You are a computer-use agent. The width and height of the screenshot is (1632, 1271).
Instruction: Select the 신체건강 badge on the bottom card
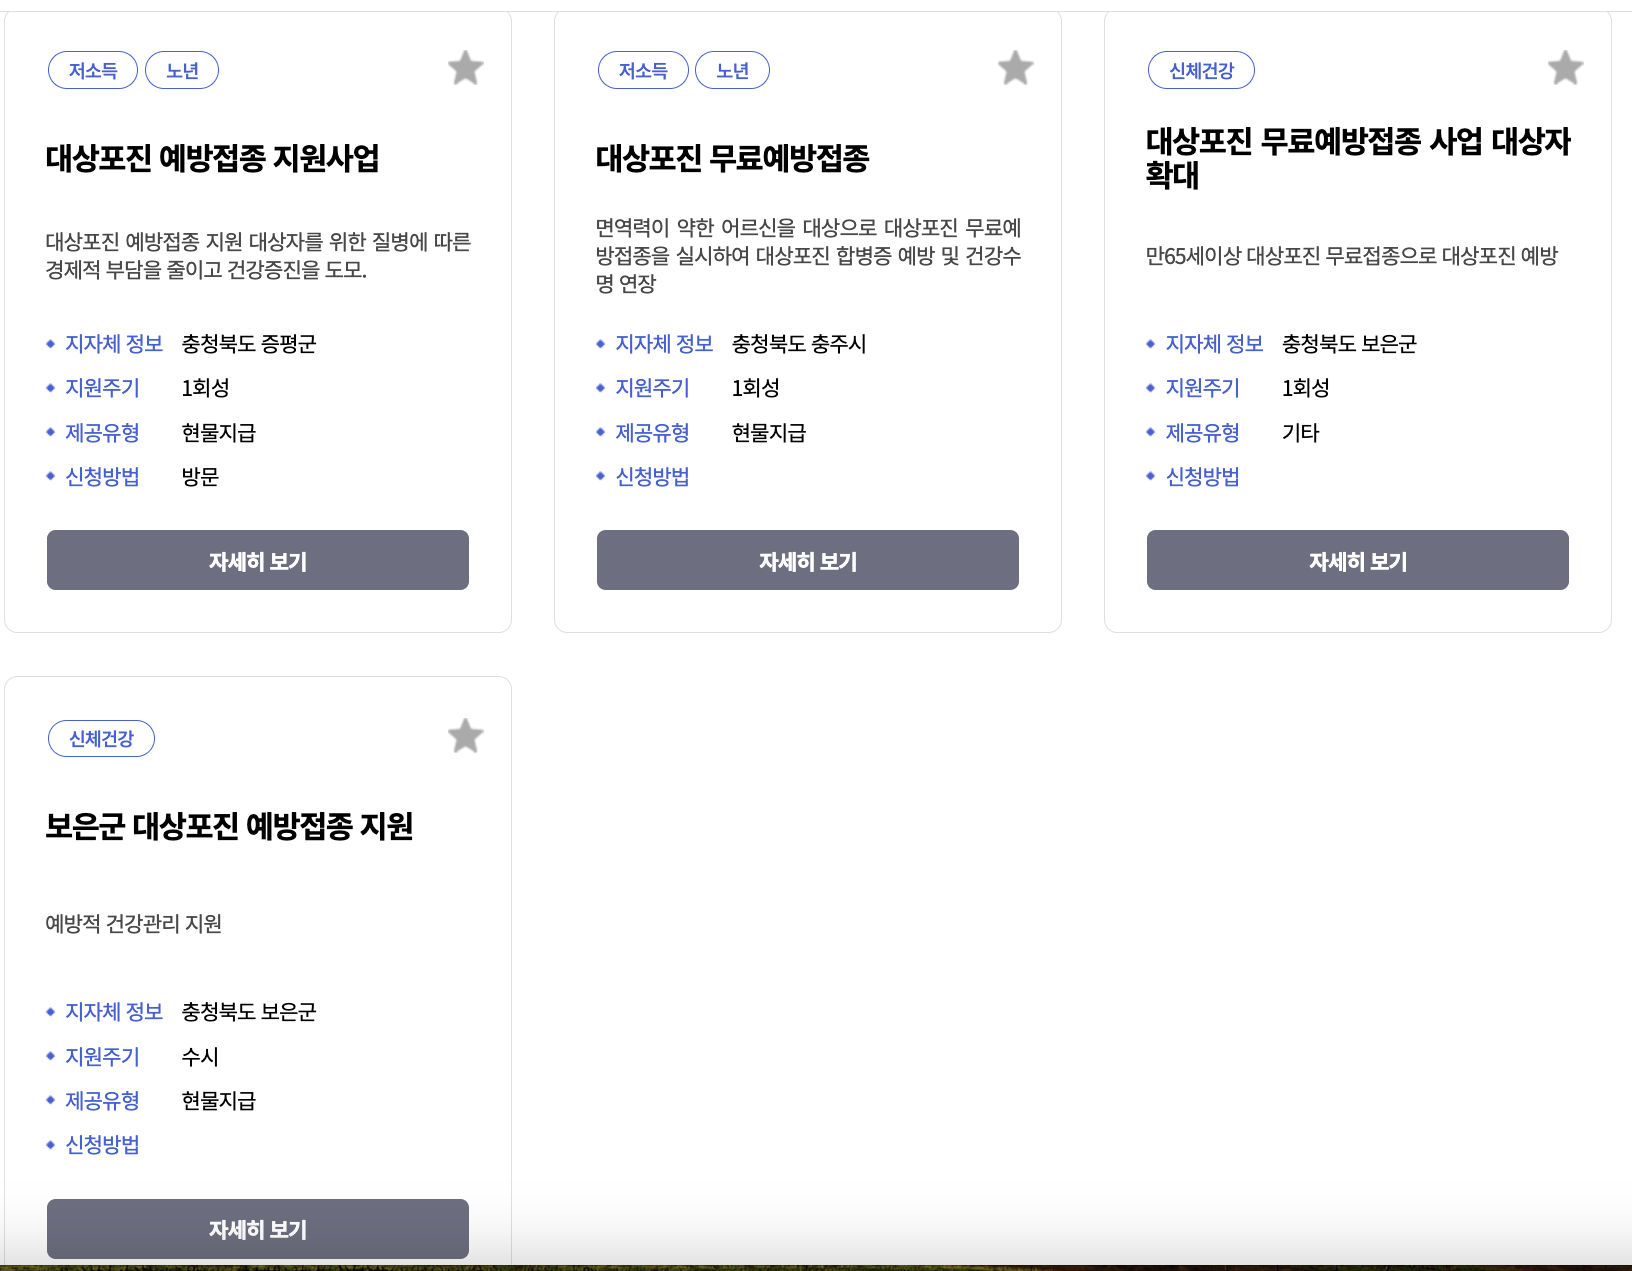(101, 738)
